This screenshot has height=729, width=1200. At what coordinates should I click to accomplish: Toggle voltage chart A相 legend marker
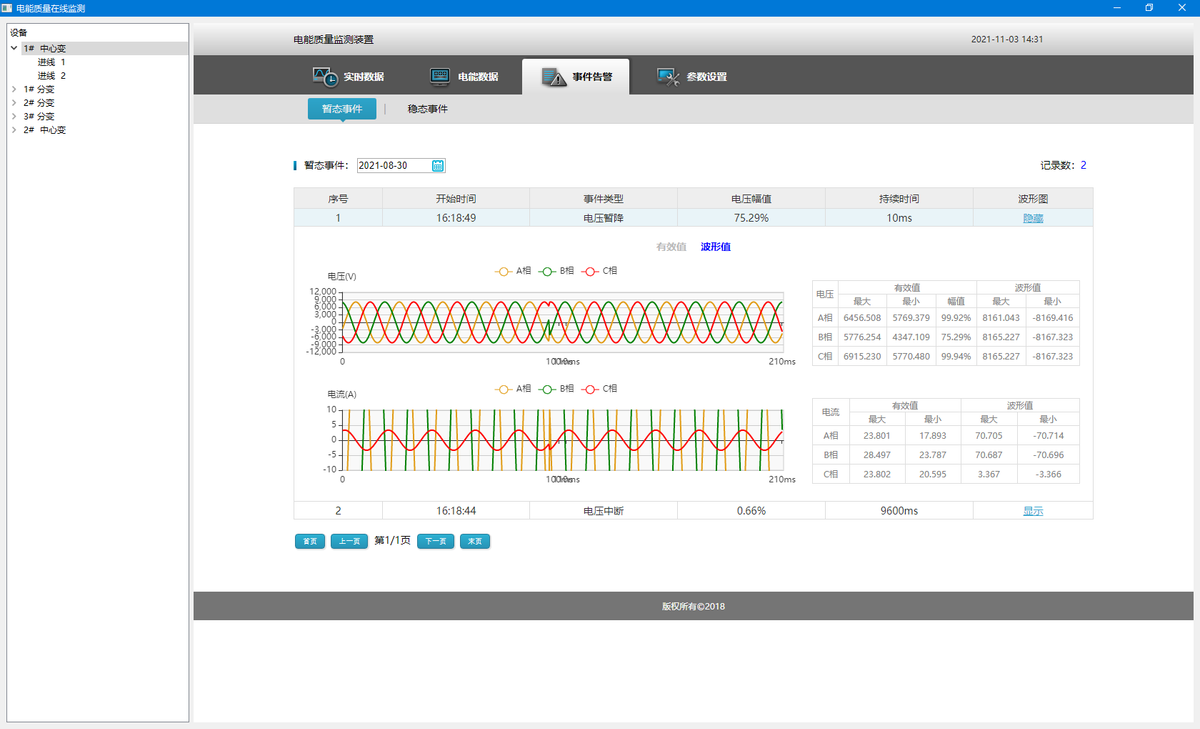(504, 270)
